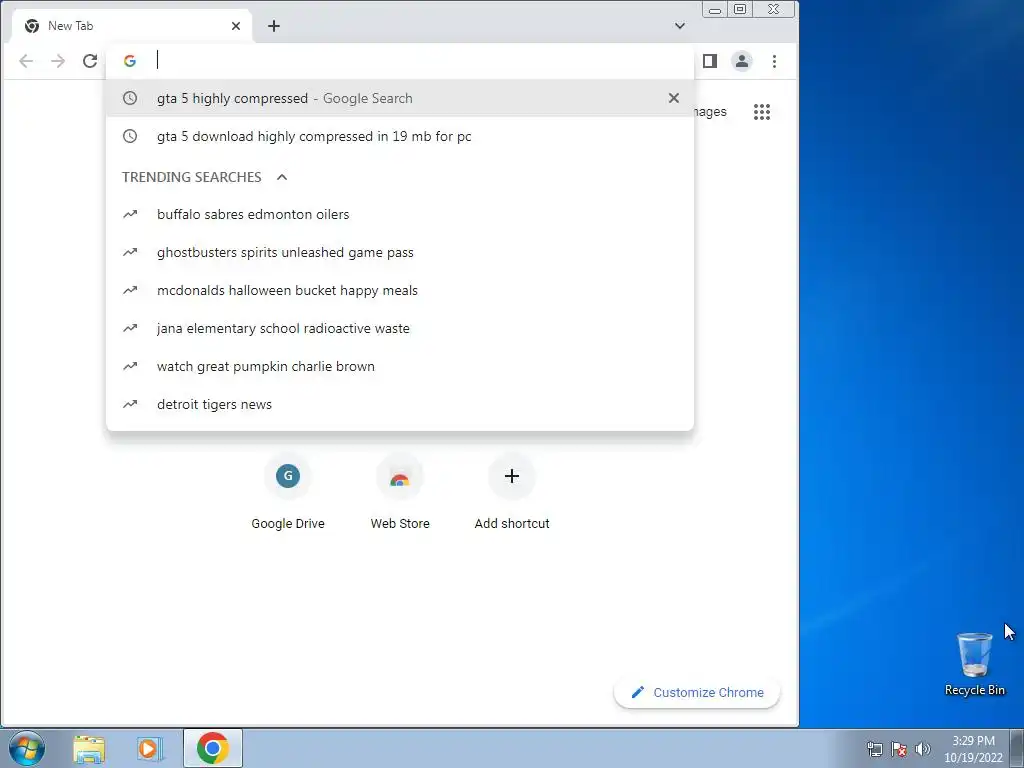Screen dimensions: 1024x768
Task: Choose 'gta 5 highly compressed' history suggestion
Action: point(400,98)
